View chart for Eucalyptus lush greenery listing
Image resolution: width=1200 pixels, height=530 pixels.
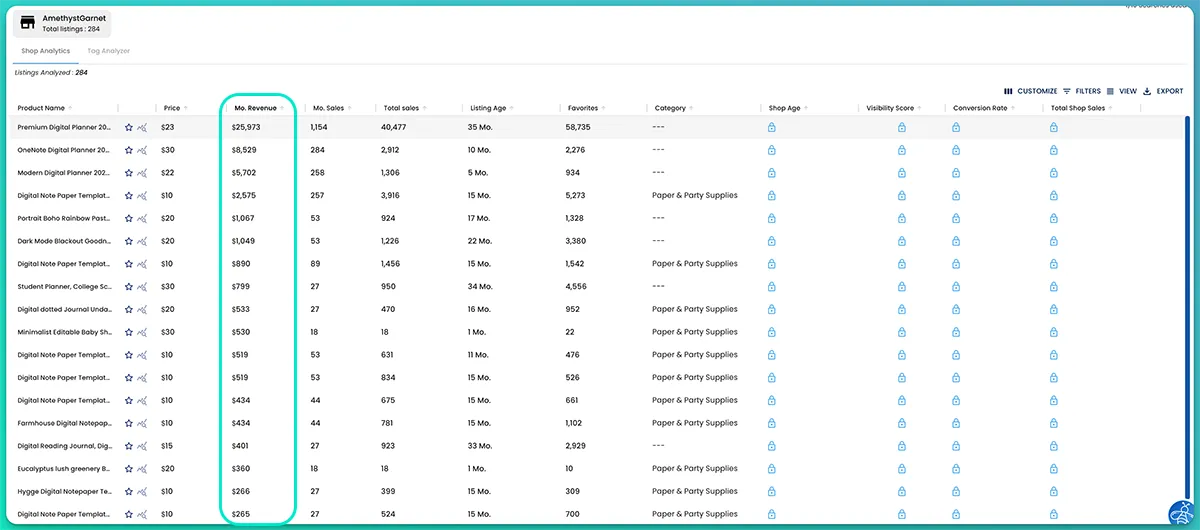click(142, 468)
